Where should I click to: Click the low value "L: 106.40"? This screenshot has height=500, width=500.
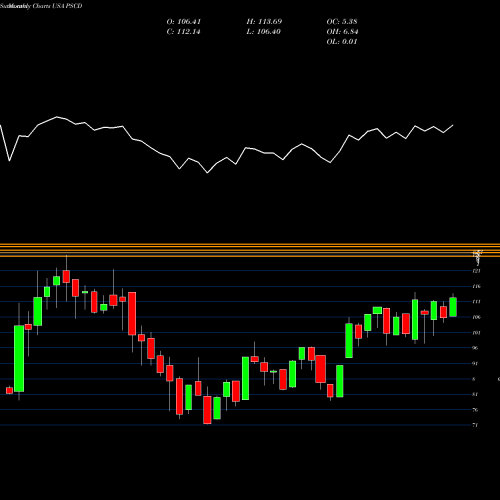tap(263, 32)
